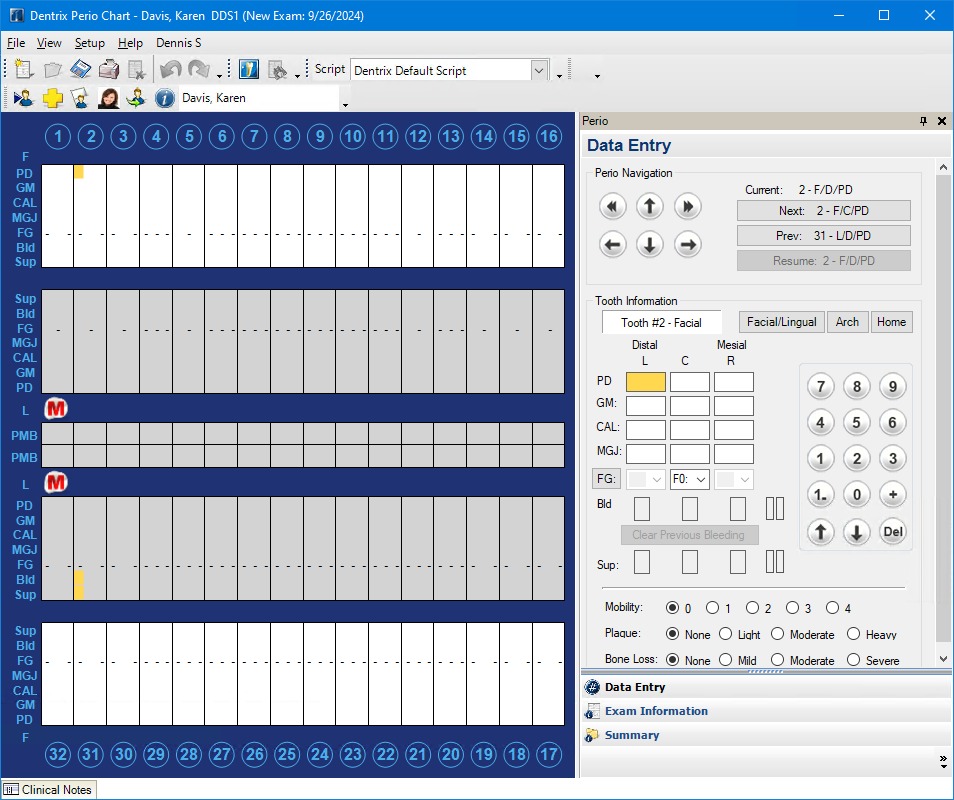Viewport: 954px width, 800px height.
Task: Save the current perio exam
Action: coord(81,68)
